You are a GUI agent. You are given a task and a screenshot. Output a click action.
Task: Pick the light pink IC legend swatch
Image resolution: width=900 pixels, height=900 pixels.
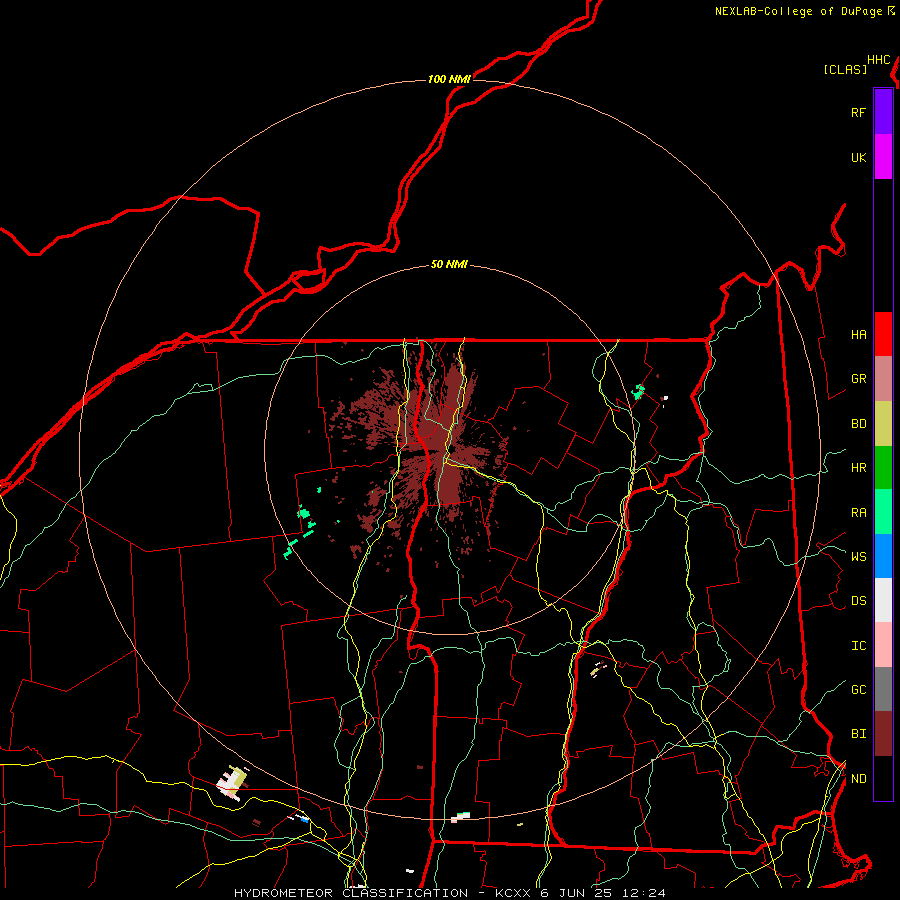point(883,645)
